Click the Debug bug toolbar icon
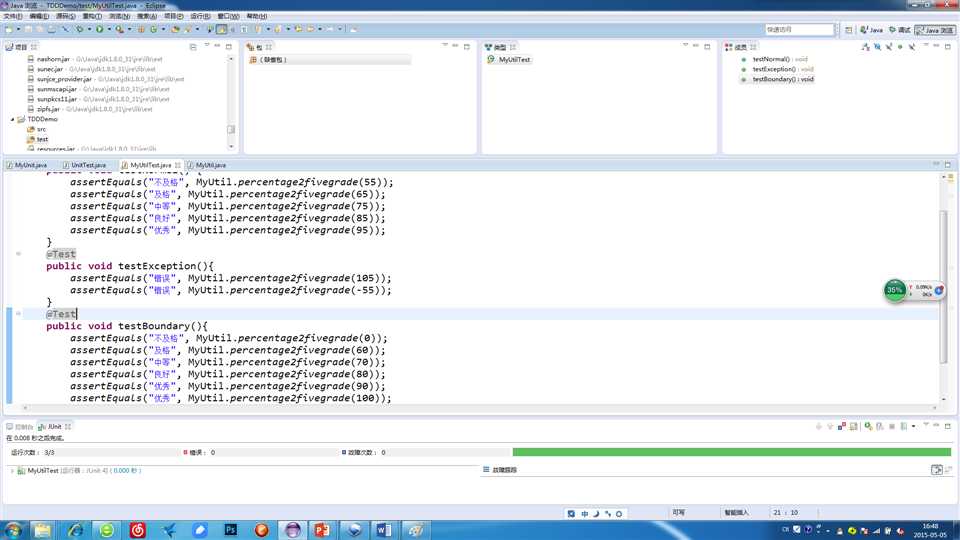960x540 pixels. tap(80, 29)
